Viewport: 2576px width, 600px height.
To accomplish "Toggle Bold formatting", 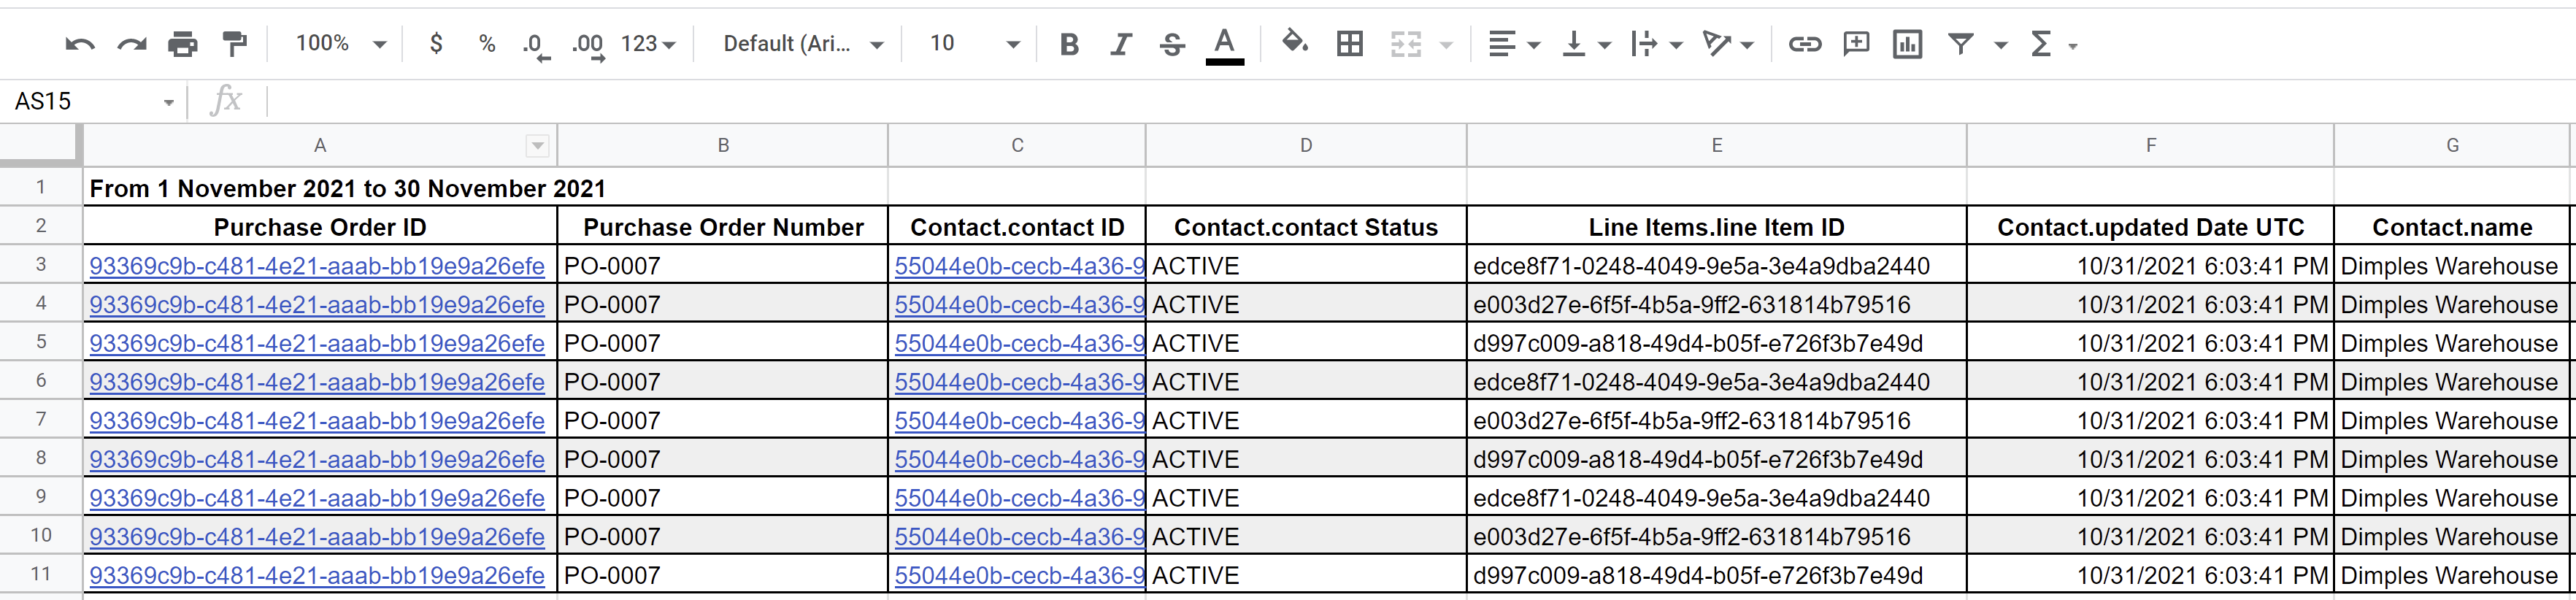I will pos(1069,44).
